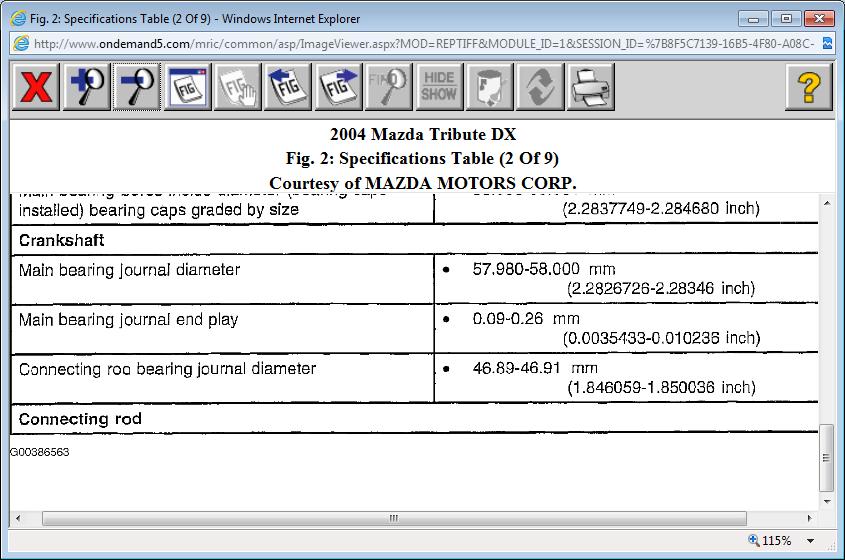
Task: Click the 115% zoom magnifier in status bar
Action: pos(754,540)
